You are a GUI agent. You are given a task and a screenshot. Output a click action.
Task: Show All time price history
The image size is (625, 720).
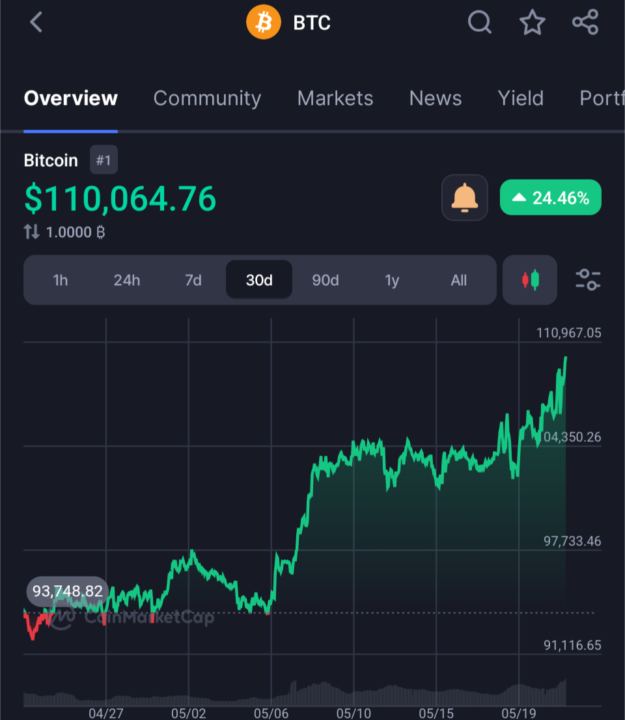click(458, 280)
